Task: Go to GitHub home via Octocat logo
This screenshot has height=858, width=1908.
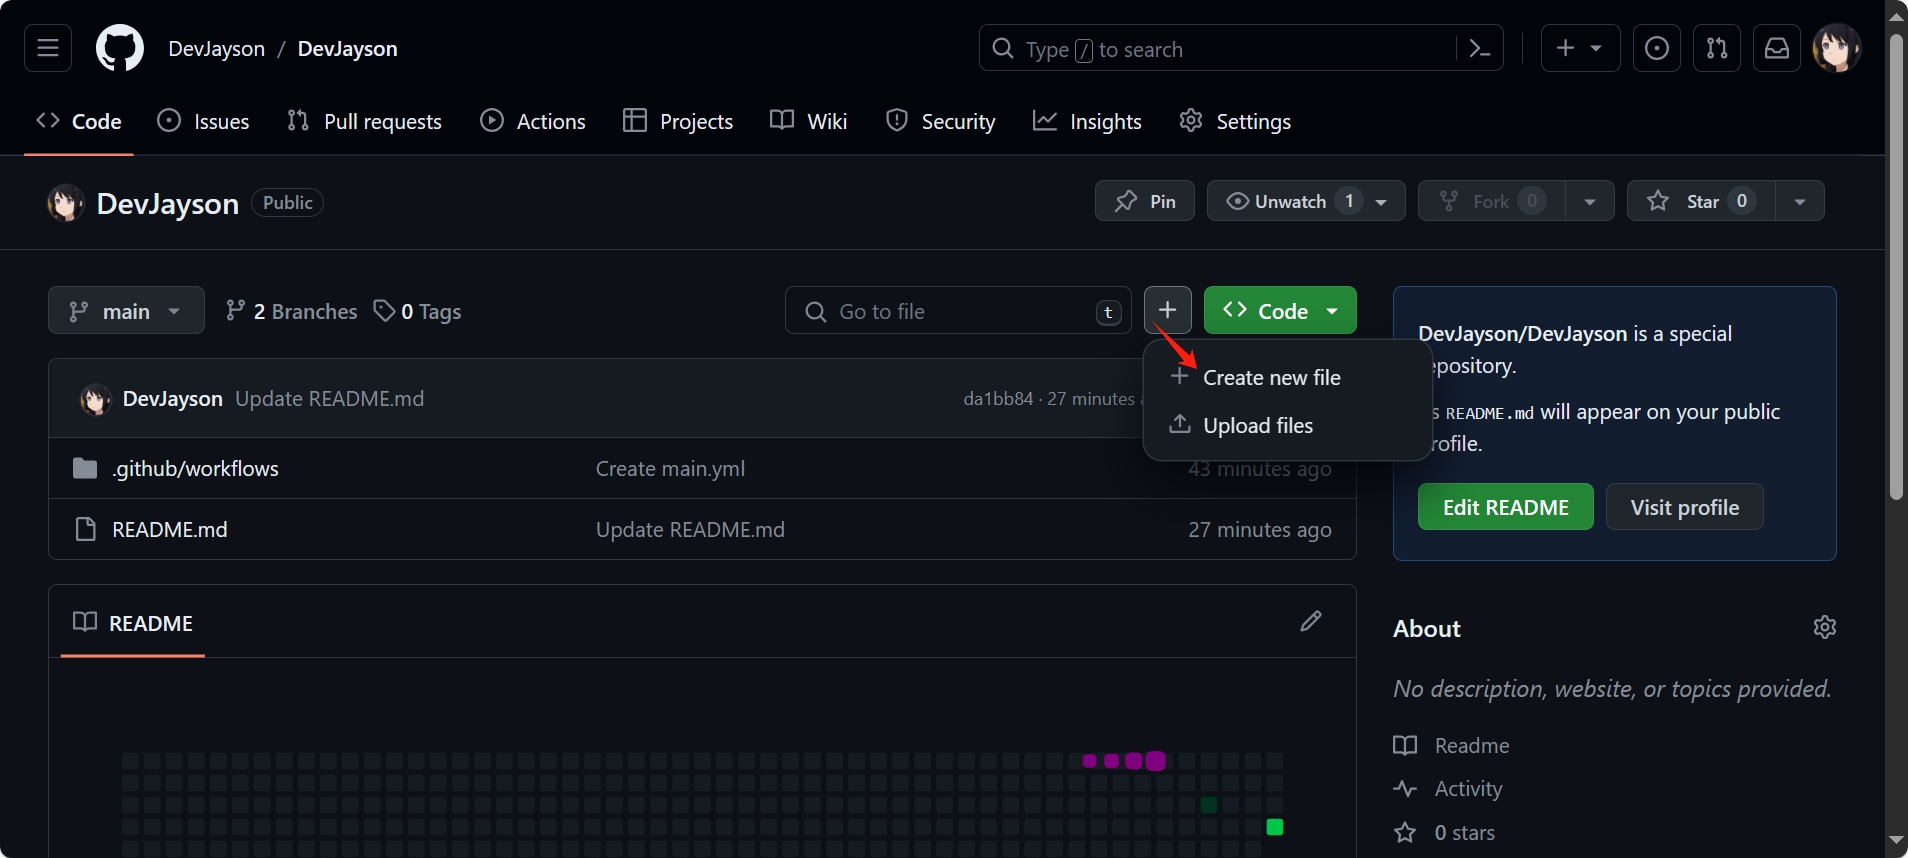Action: 120,48
